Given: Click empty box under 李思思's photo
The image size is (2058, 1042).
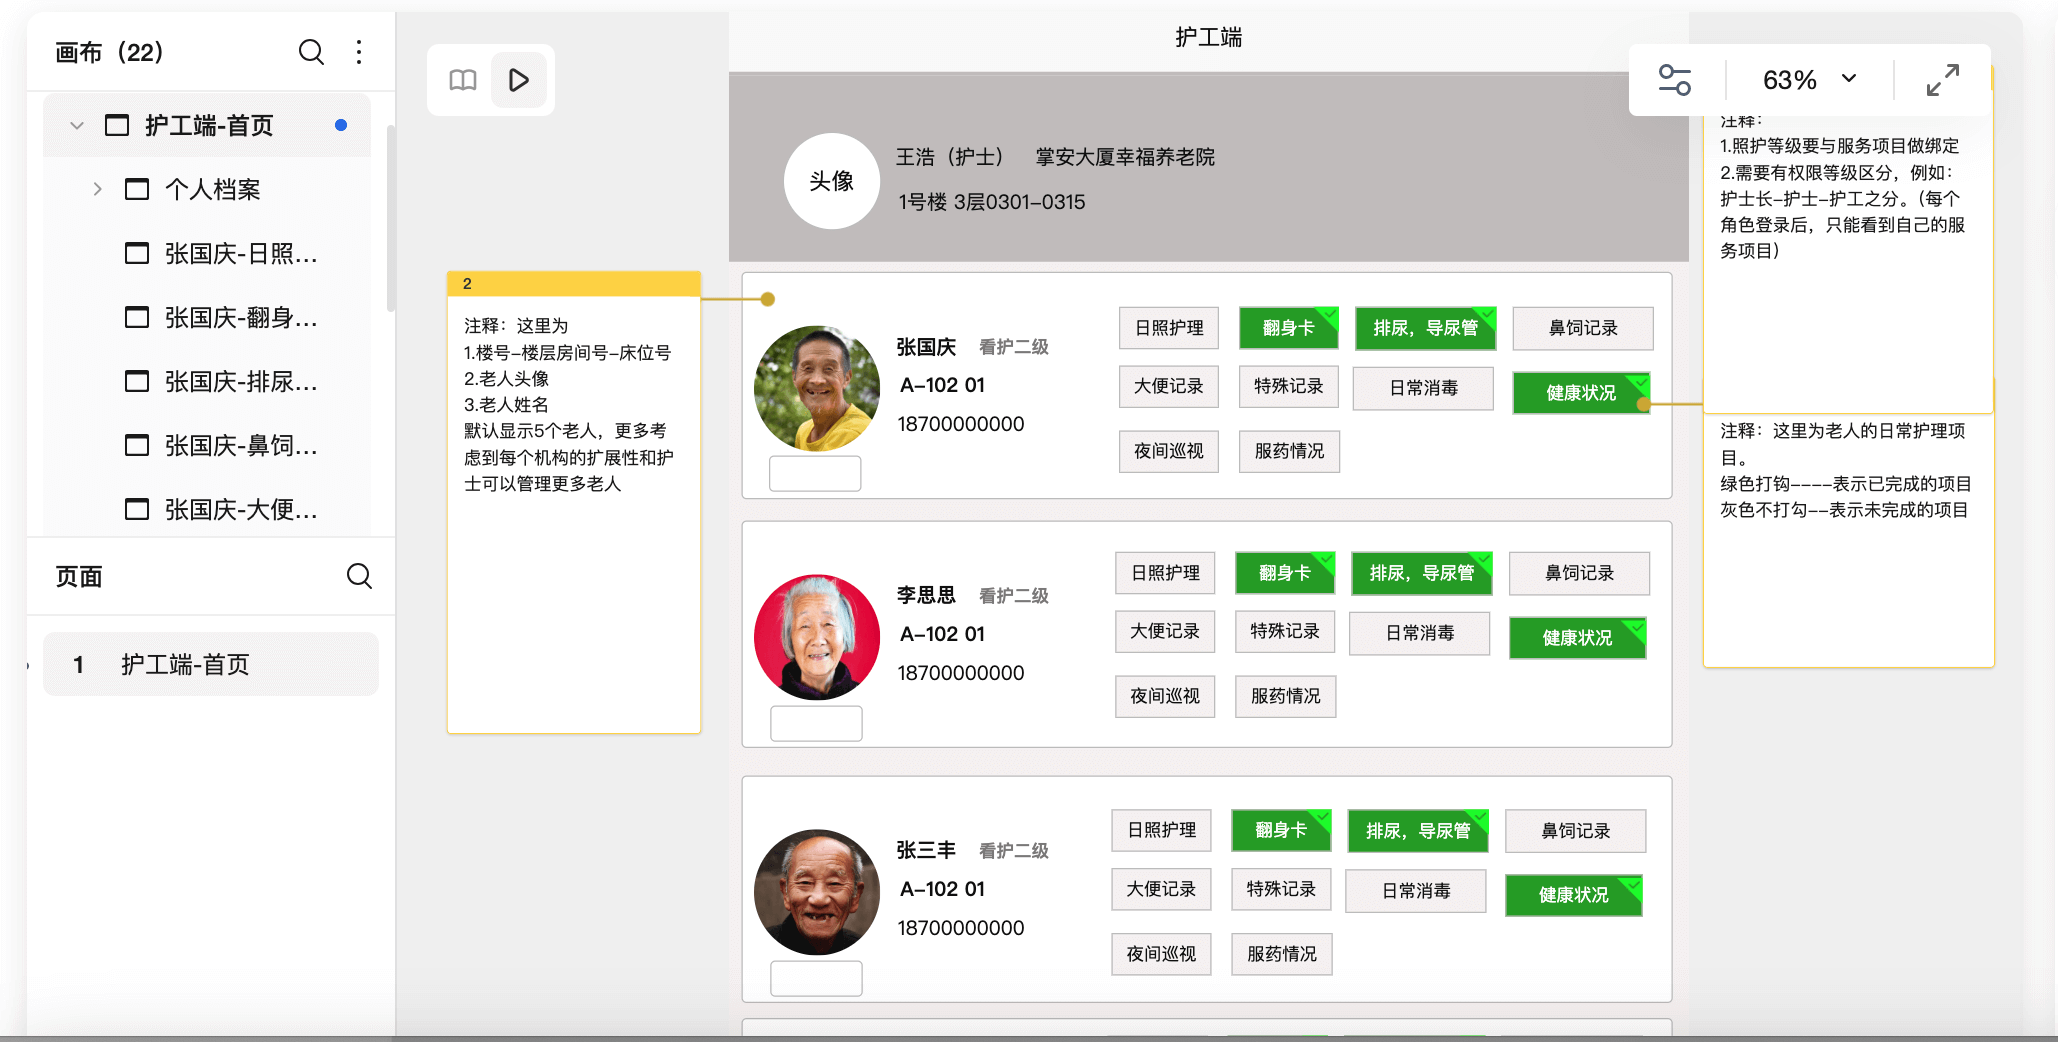Looking at the screenshot, I should (816, 723).
